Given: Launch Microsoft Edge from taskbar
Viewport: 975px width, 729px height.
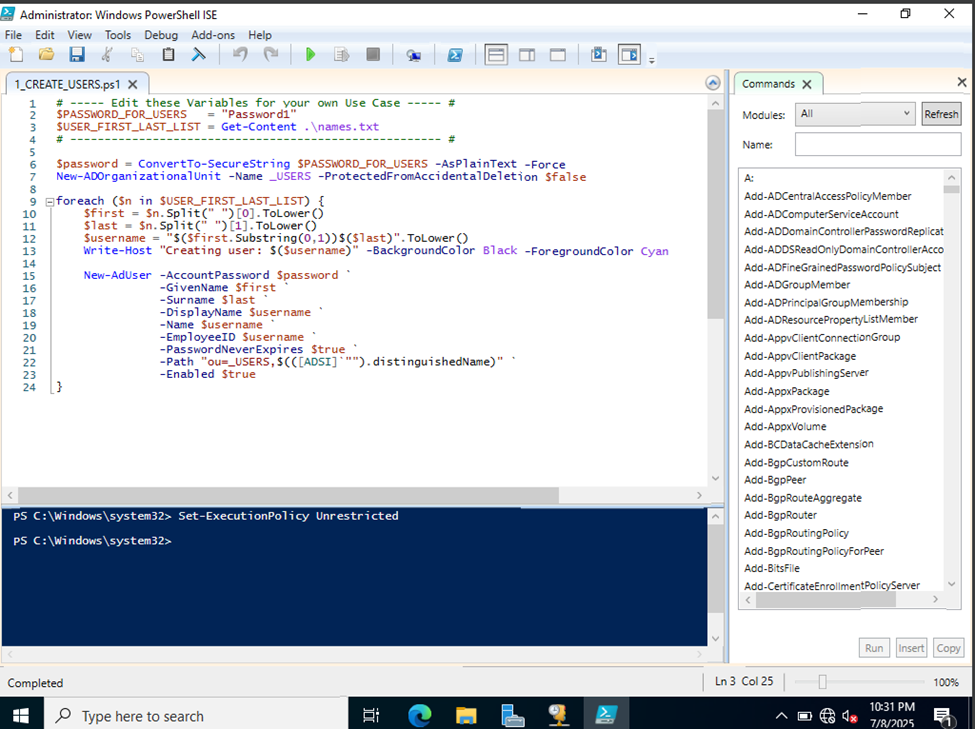Looking at the screenshot, I should [420, 715].
